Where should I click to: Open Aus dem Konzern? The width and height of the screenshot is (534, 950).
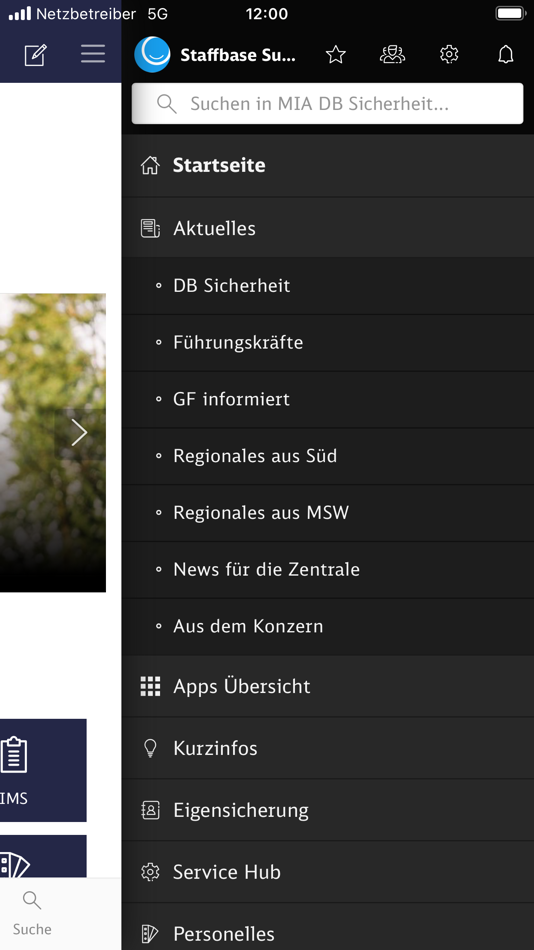327,626
